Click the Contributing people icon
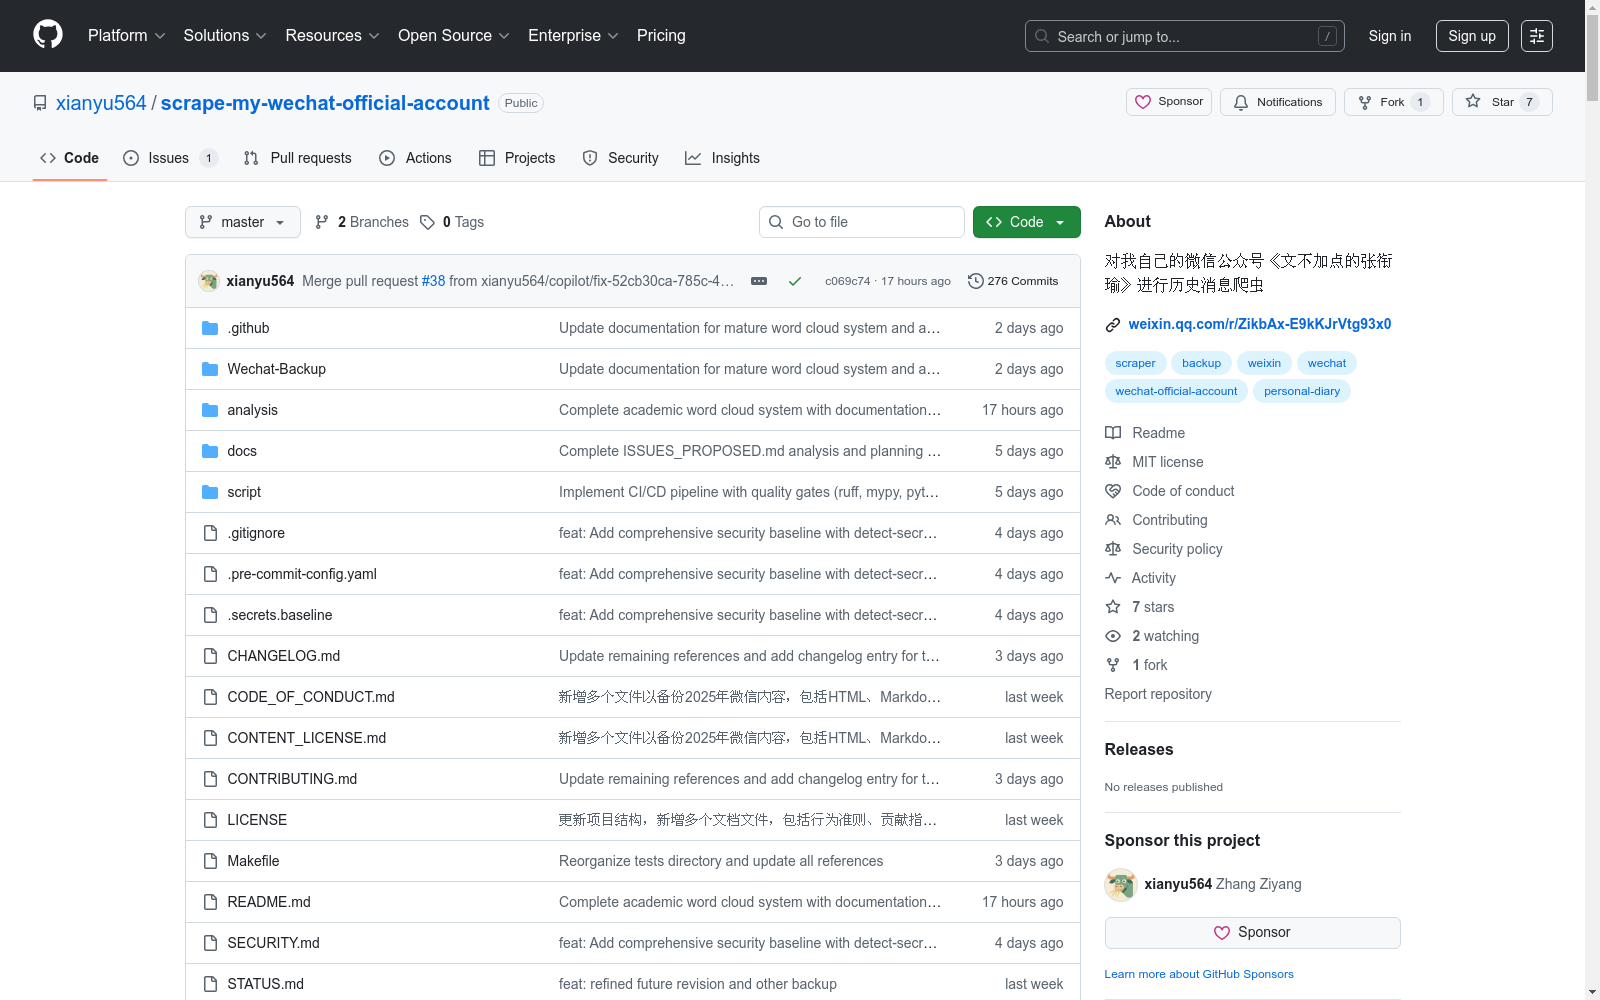 click(x=1113, y=520)
